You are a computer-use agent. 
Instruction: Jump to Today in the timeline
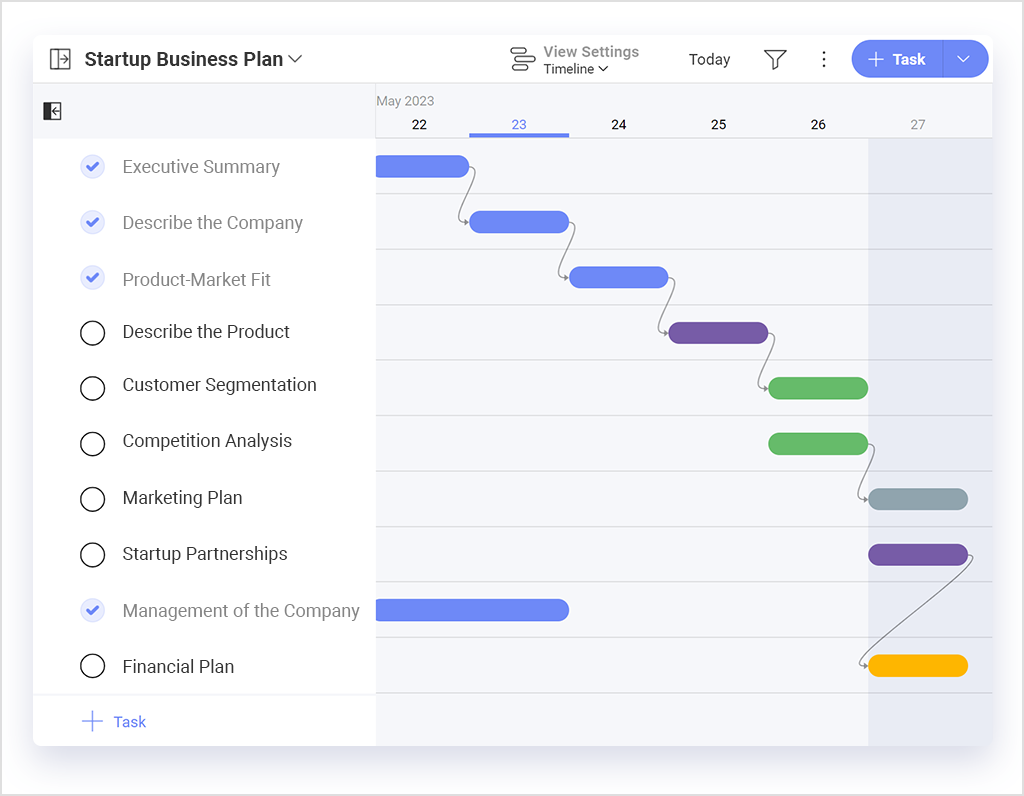709,60
